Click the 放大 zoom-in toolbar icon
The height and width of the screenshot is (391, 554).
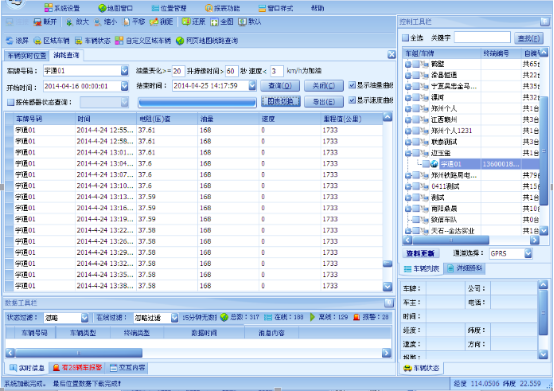tap(69, 22)
